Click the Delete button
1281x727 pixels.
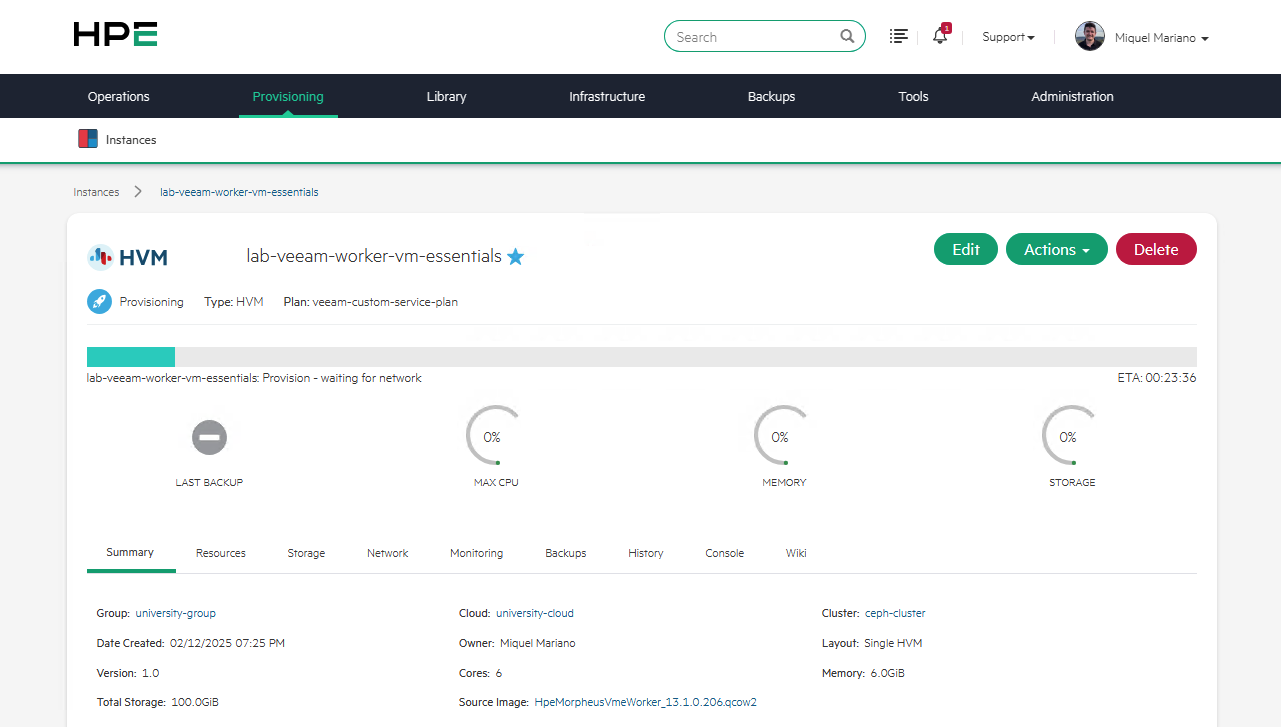coord(1156,250)
